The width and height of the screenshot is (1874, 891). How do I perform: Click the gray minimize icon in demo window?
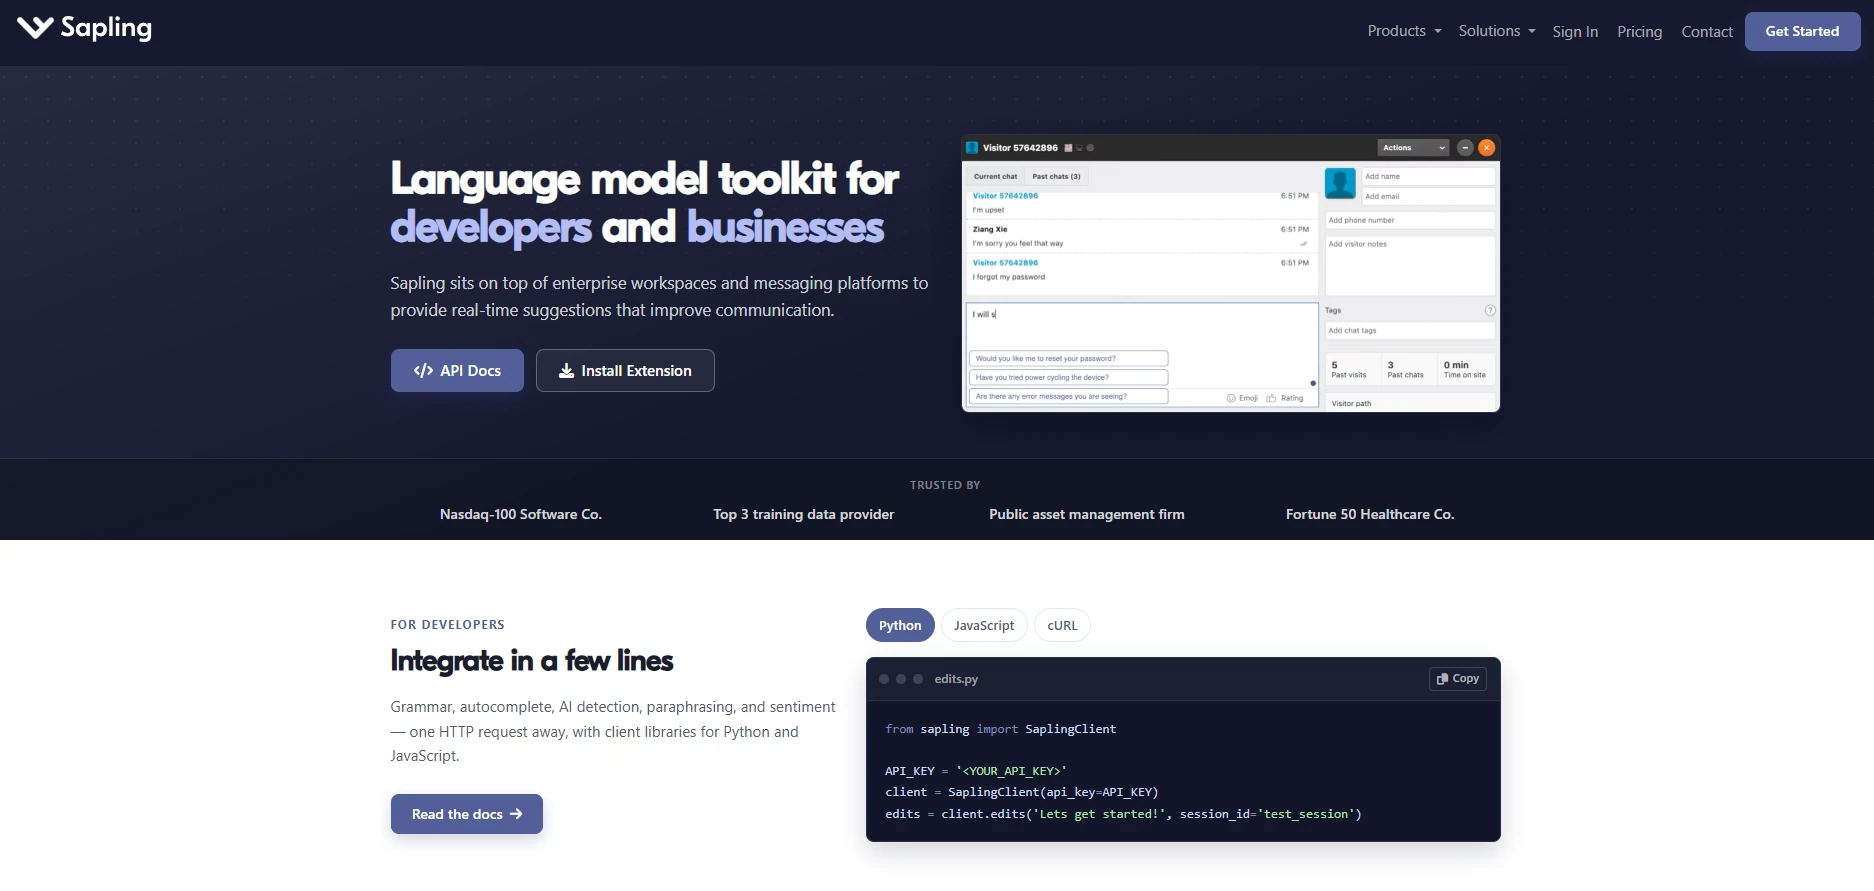tap(1465, 148)
